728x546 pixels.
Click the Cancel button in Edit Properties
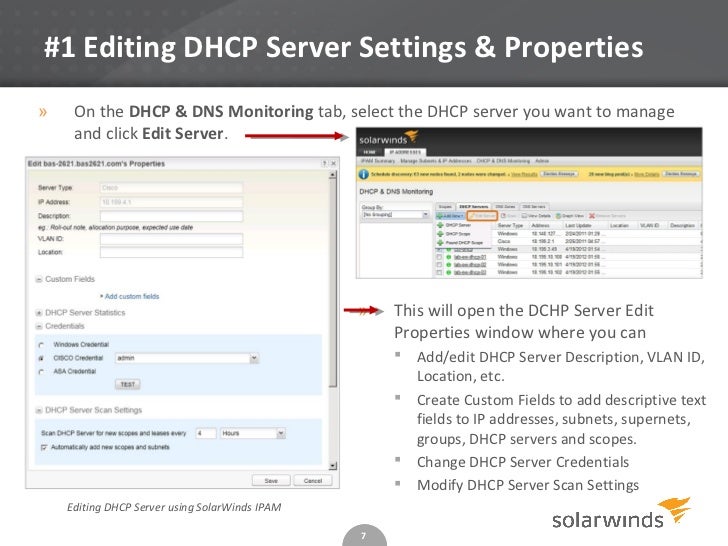pyautogui.click(x=313, y=481)
